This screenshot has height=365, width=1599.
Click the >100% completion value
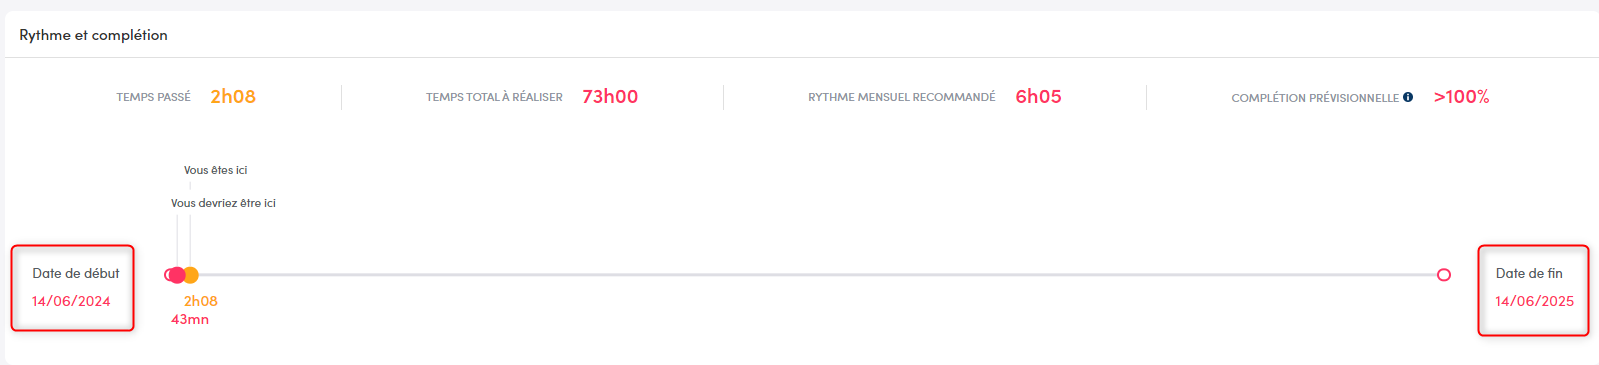(1461, 97)
